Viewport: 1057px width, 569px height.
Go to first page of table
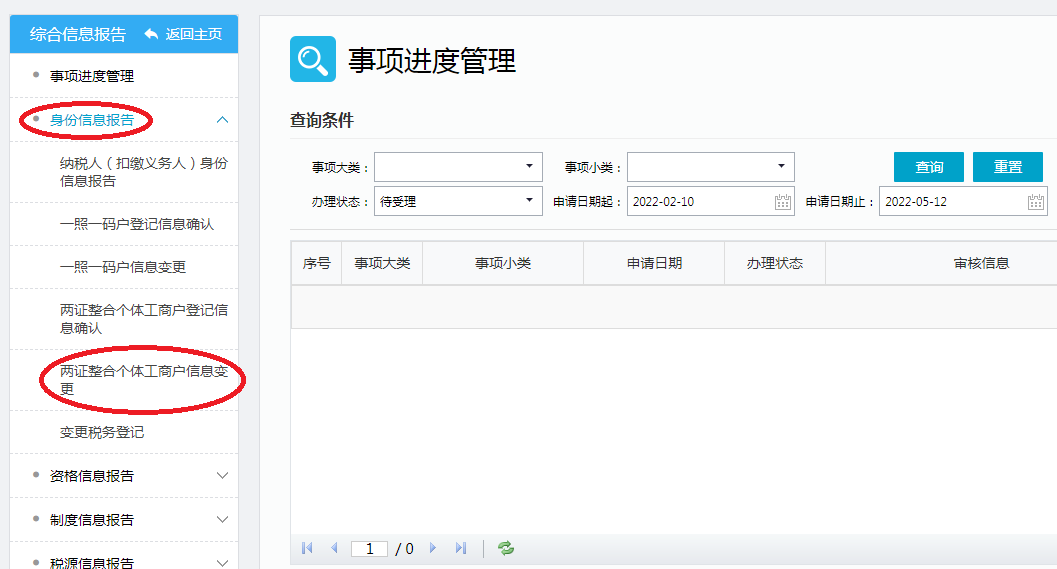tap(307, 548)
